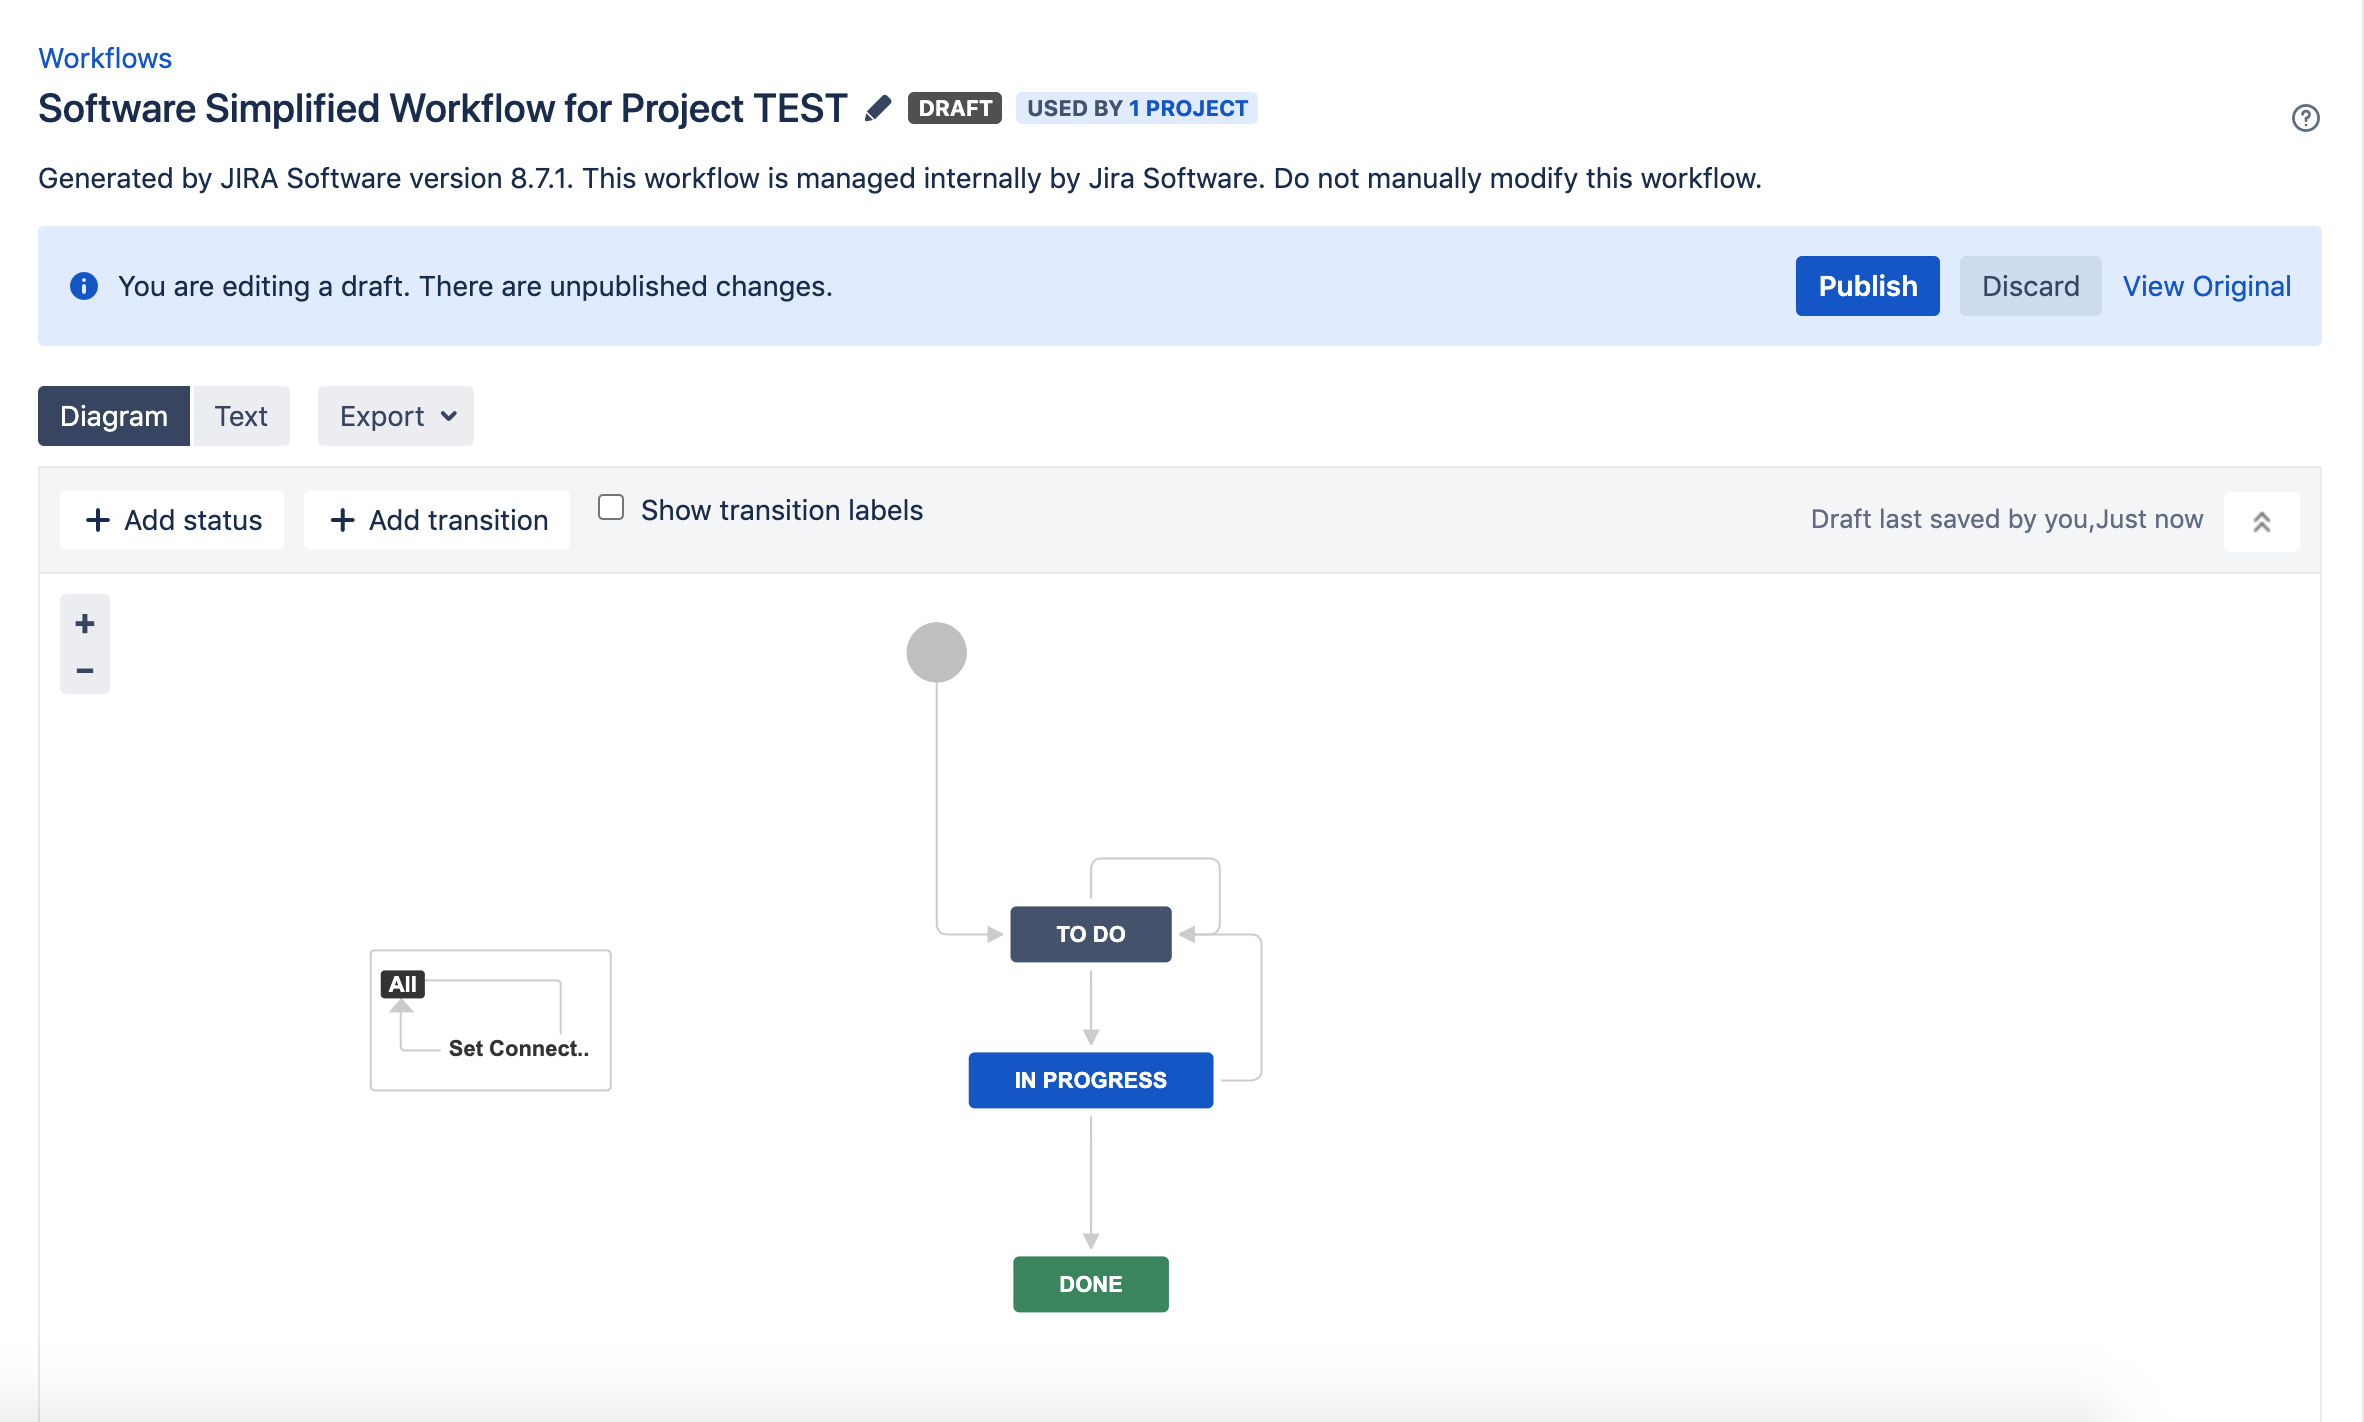Zoom out the diagram with minus icon

[x=85, y=670]
